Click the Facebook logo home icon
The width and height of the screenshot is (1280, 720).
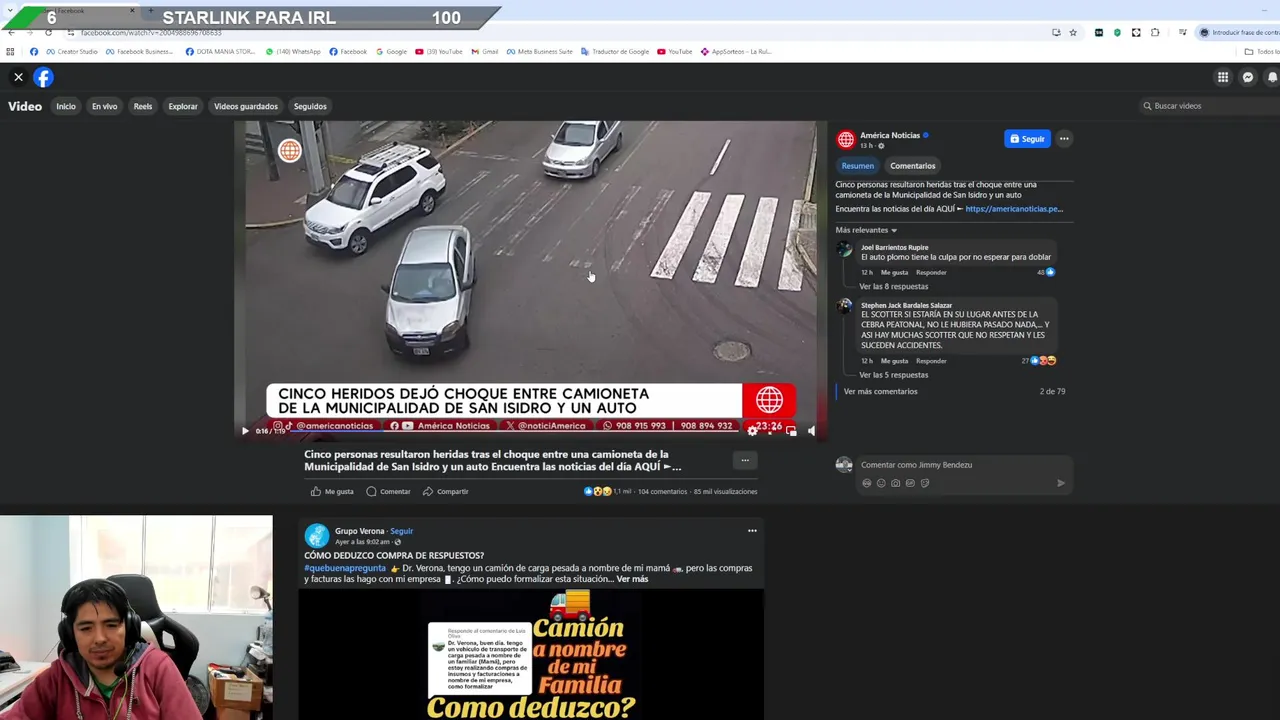(43, 77)
